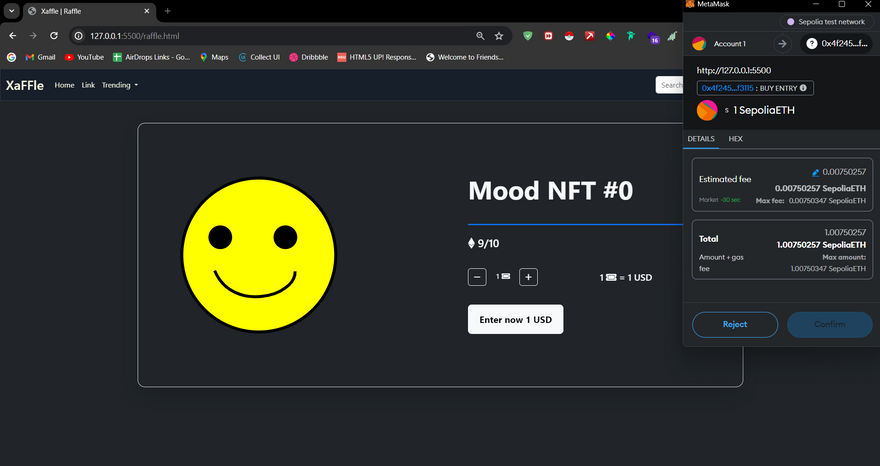Increase ticket count with plus button
Viewport: 880px width, 466px height.
click(529, 277)
